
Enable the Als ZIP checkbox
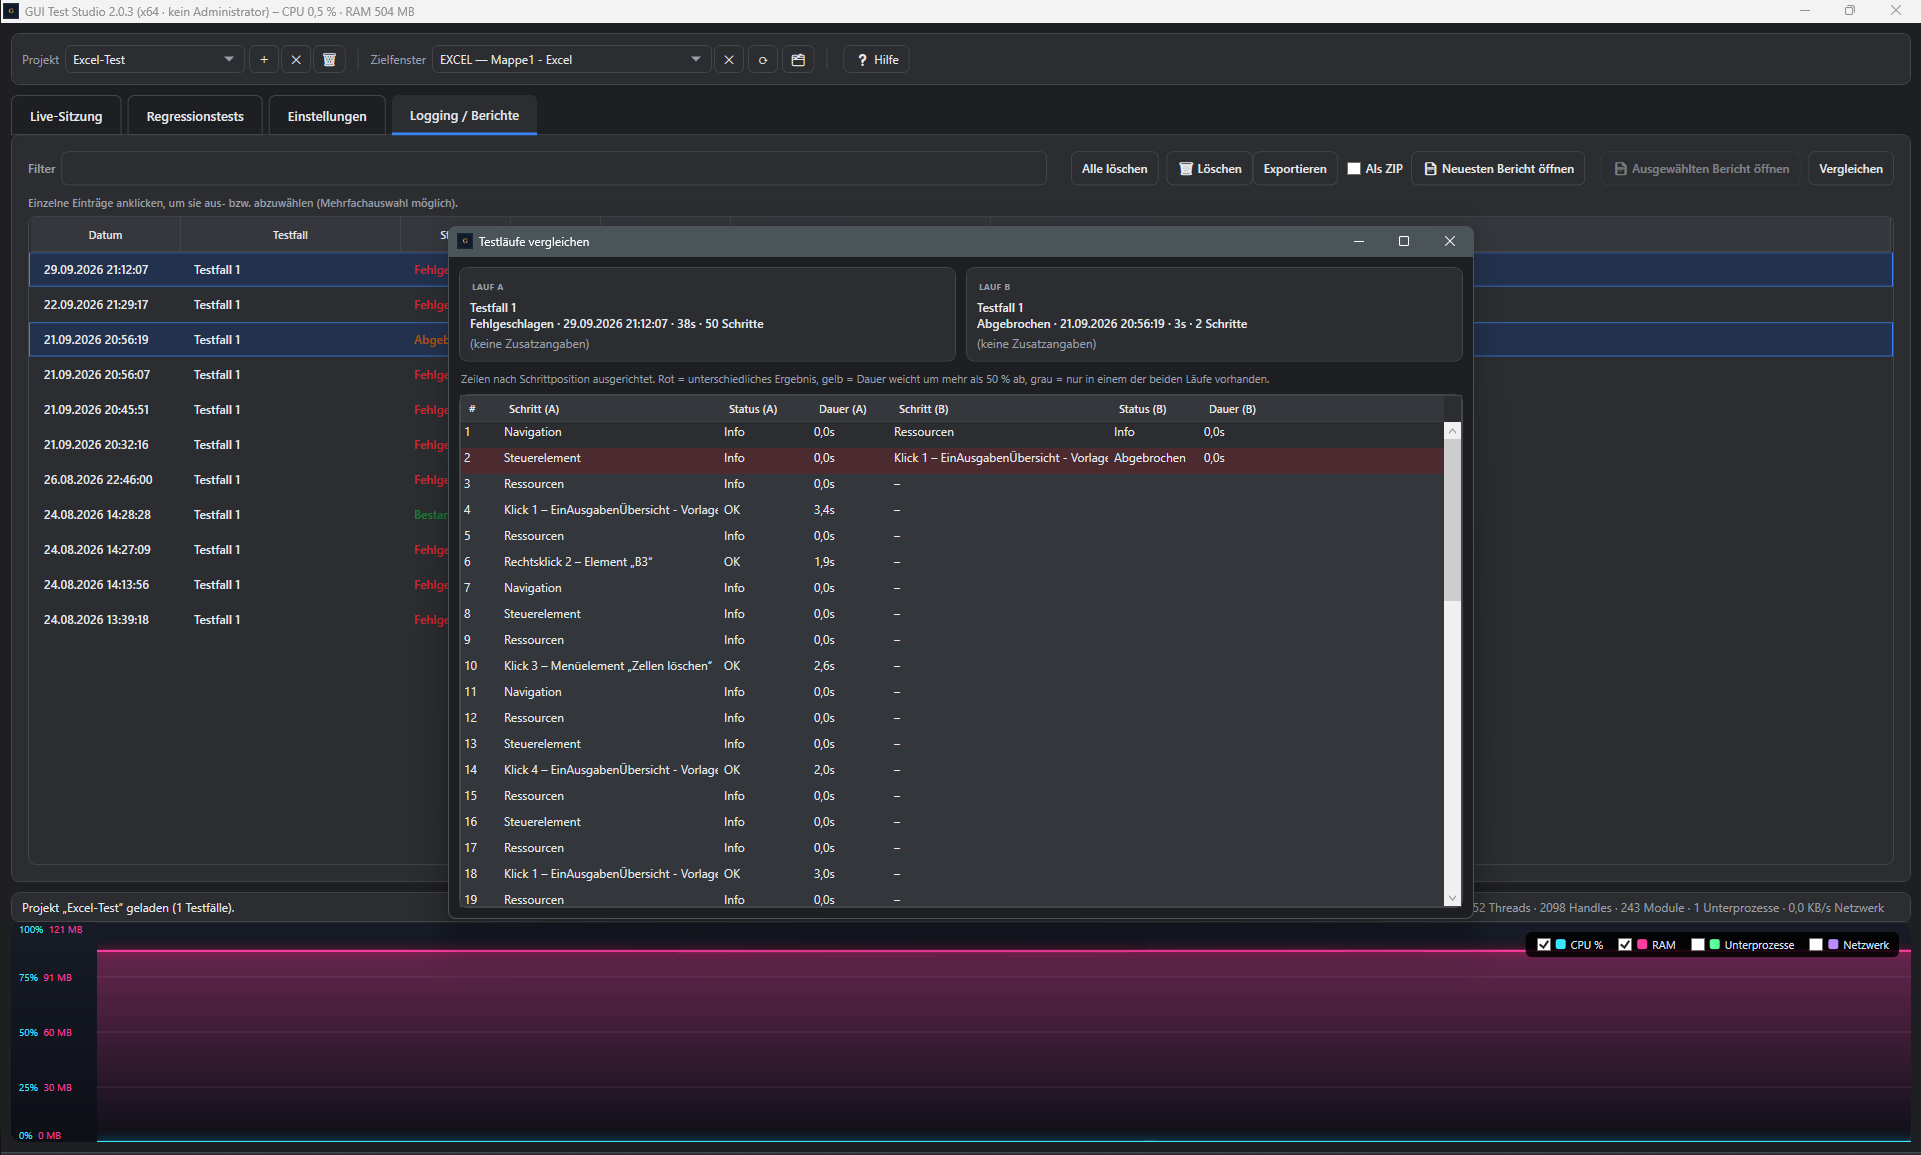pos(1354,169)
